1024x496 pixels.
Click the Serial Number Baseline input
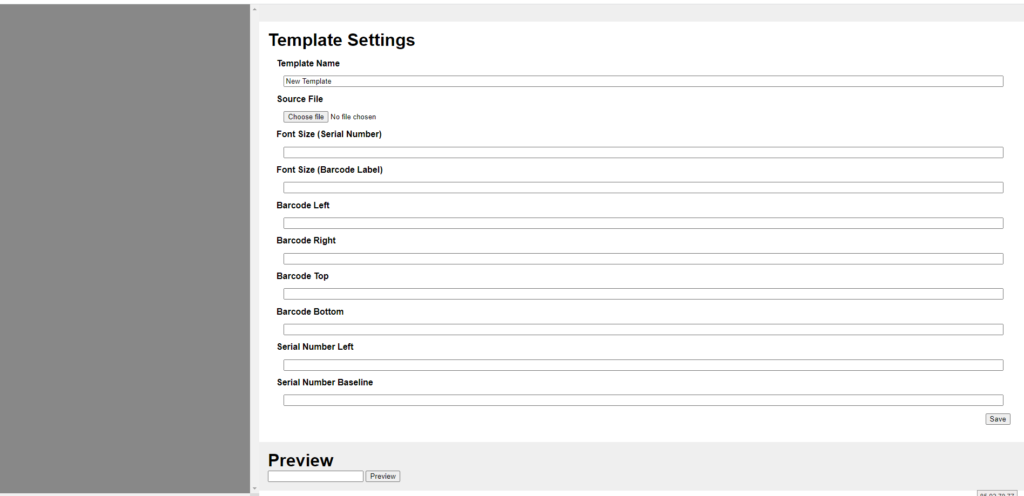[x=642, y=400]
